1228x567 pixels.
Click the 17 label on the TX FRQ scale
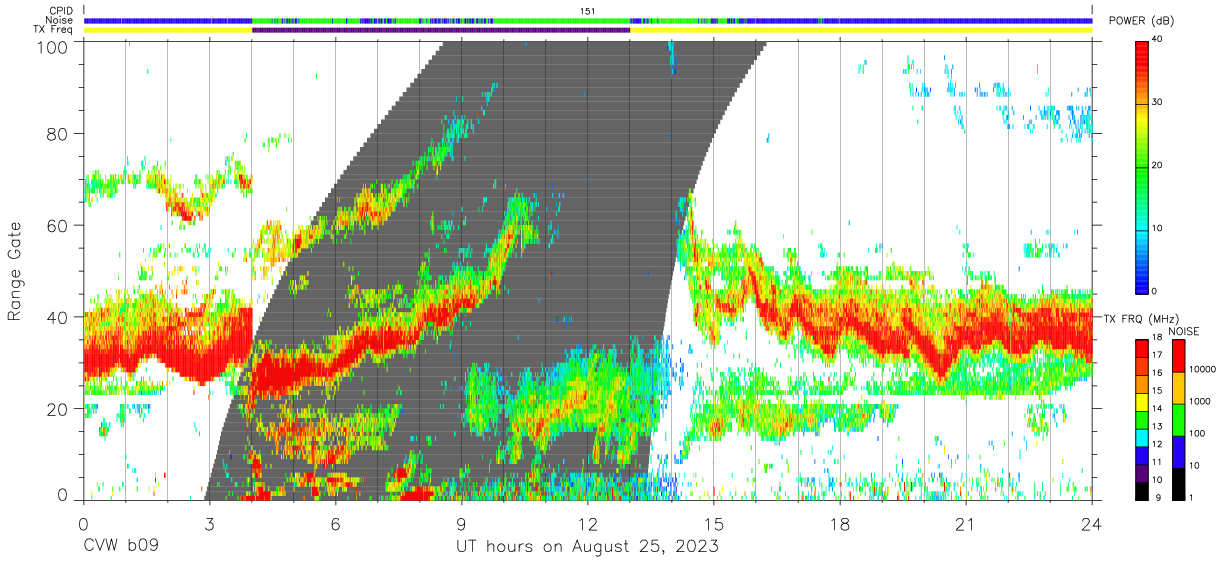(x=1157, y=357)
